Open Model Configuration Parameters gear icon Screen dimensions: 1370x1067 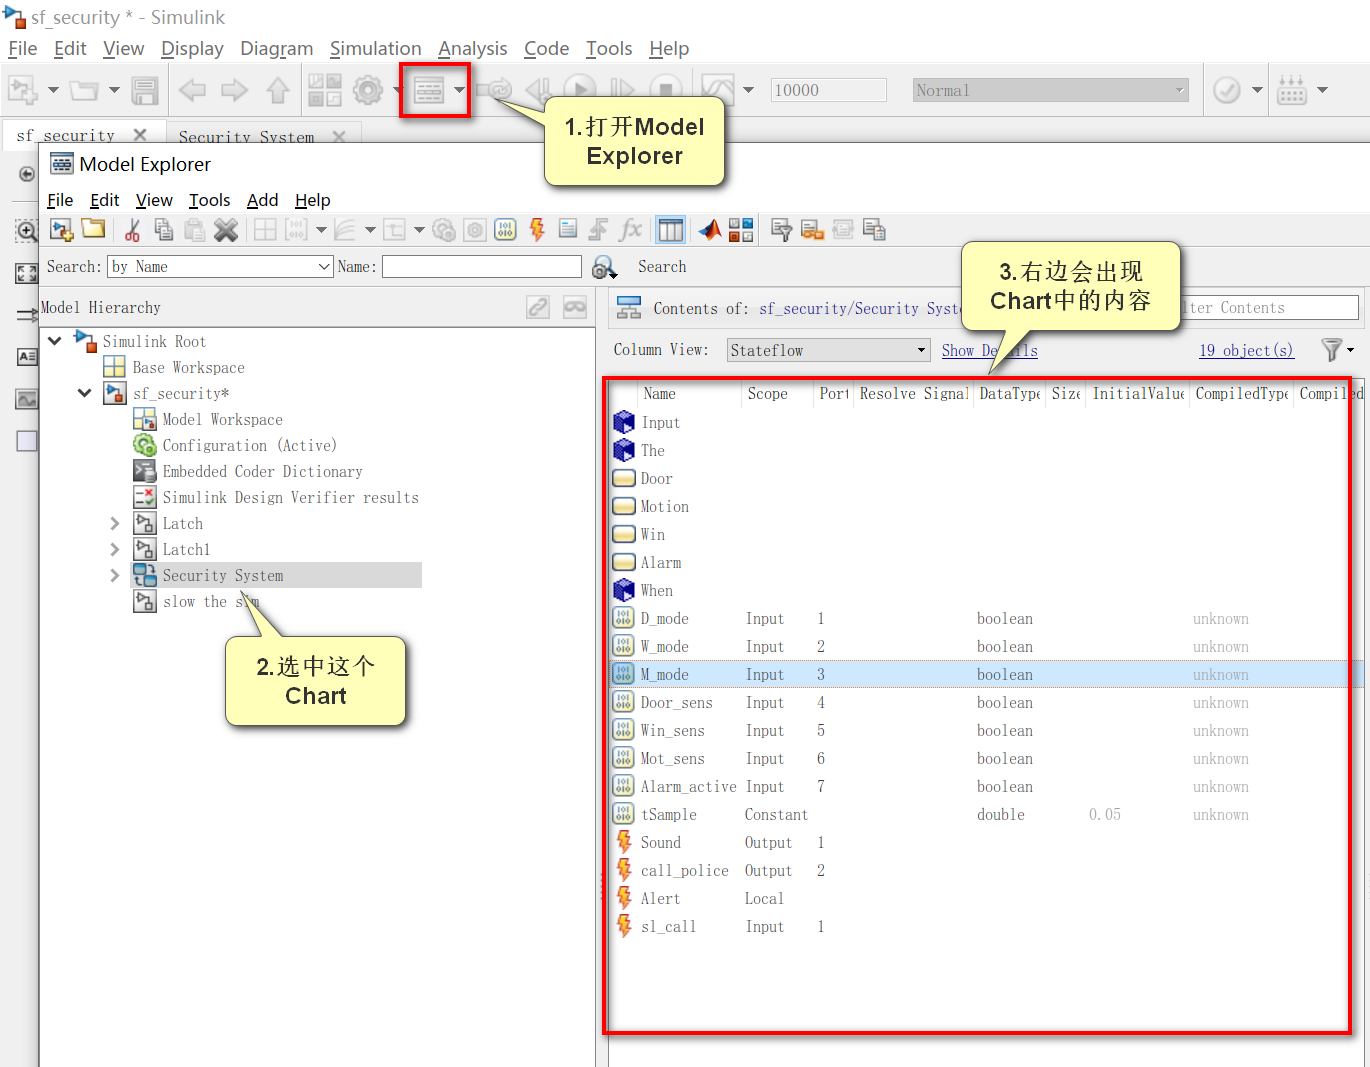[368, 90]
